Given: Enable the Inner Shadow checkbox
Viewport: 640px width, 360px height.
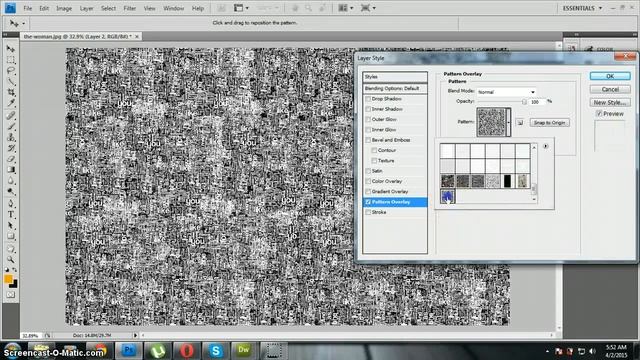Looking at the screenshot, I should coord(368,109).
